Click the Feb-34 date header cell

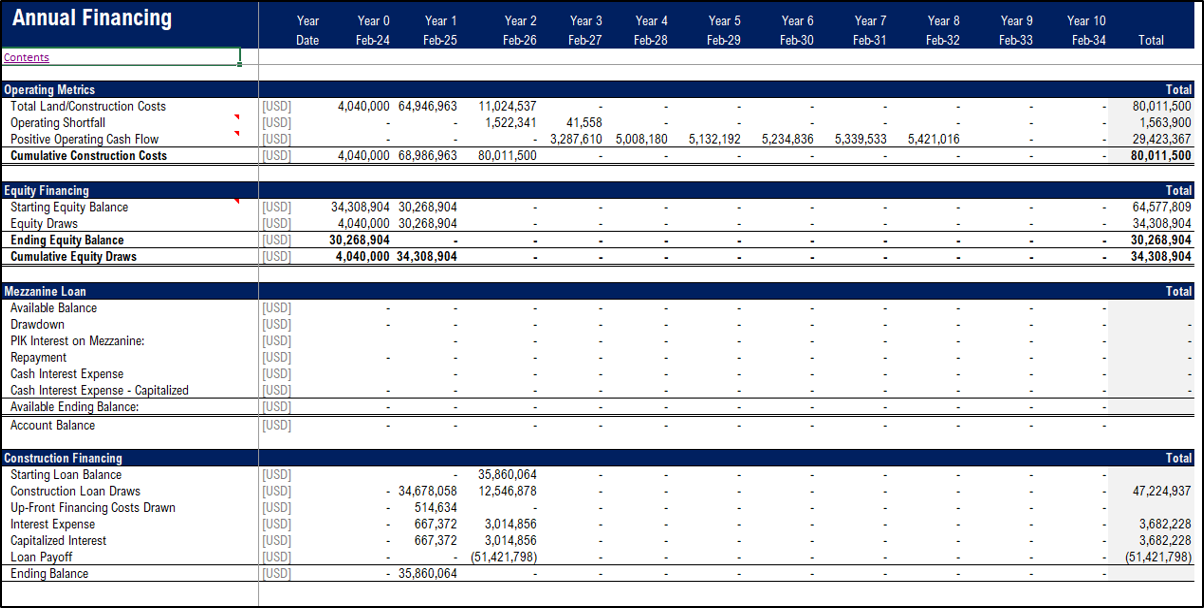1086,40
